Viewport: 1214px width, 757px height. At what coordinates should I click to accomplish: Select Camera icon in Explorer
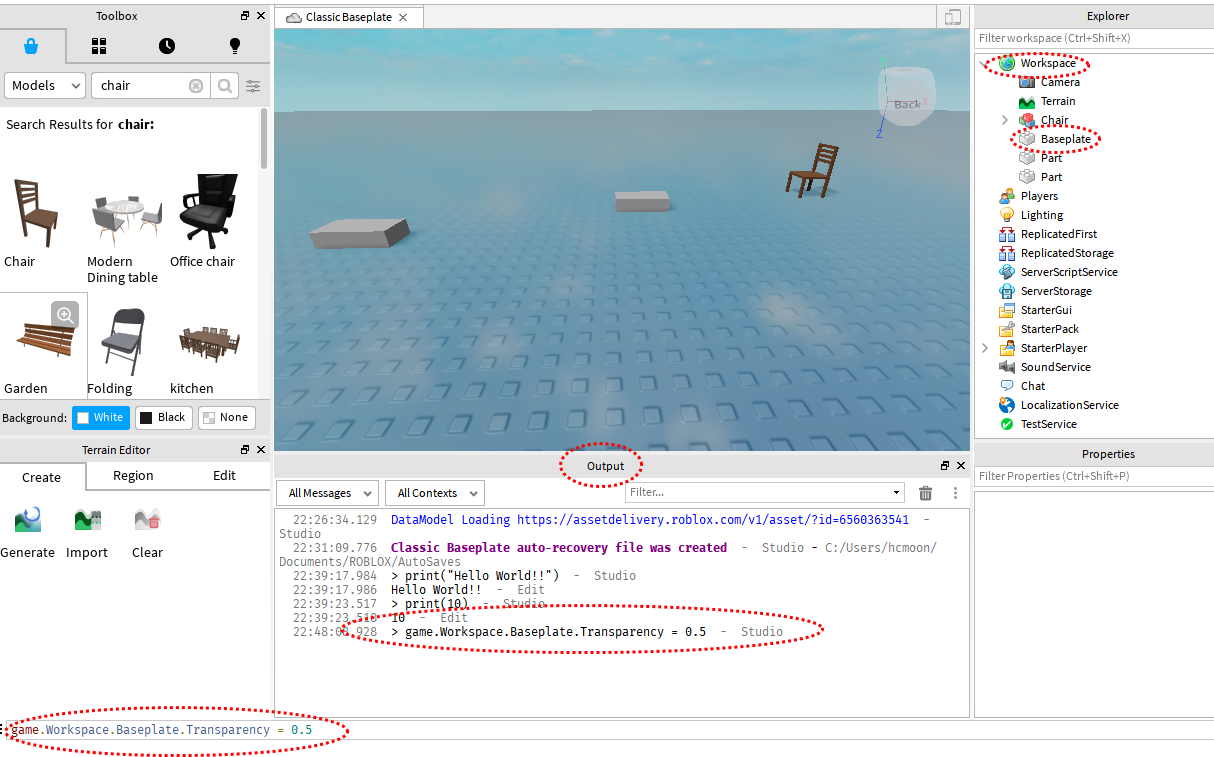tap(1027, 82)
